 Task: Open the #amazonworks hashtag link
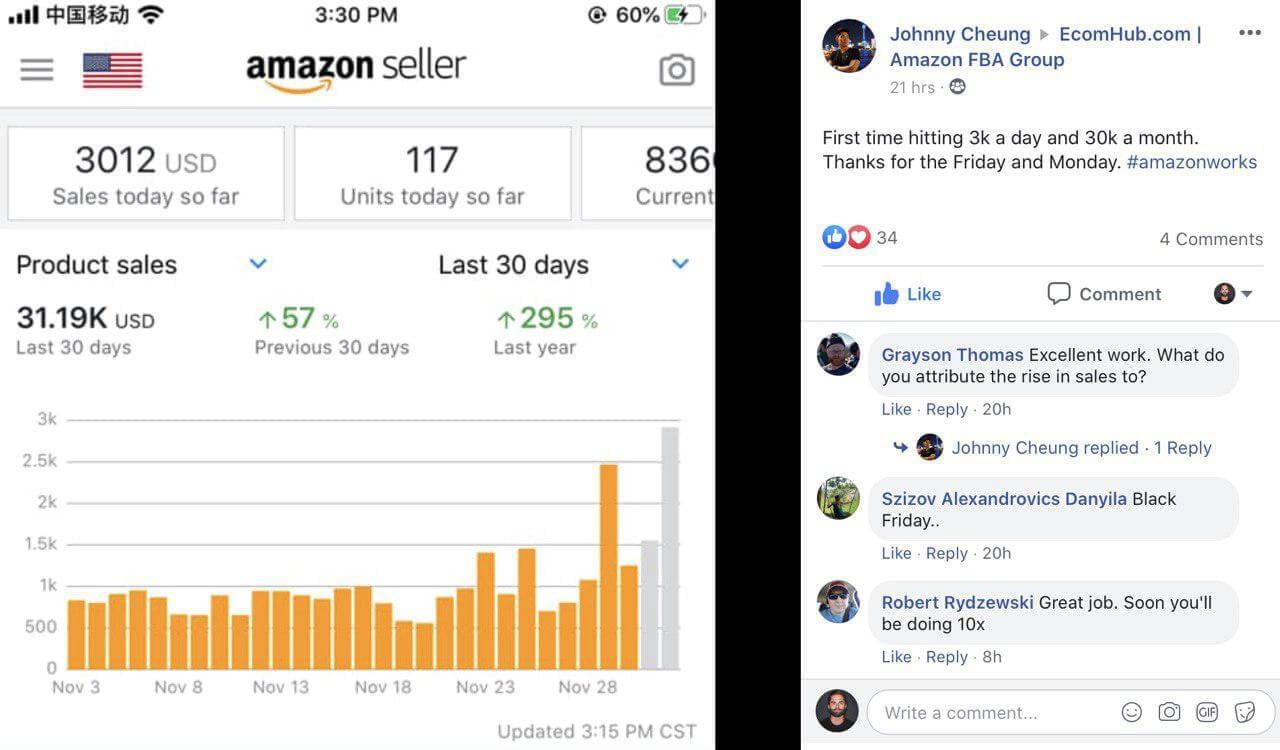click(1192, 162)
